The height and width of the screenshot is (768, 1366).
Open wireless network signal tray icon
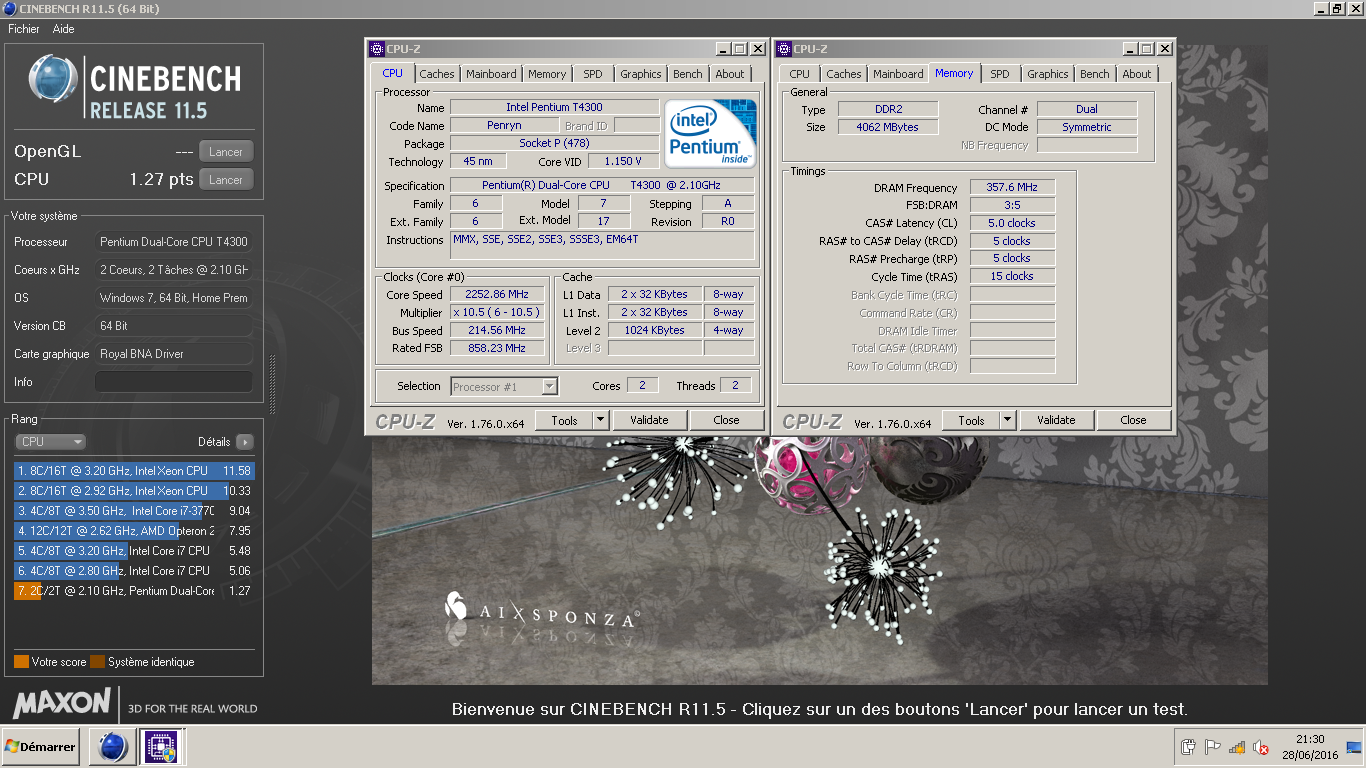[x=1237, y=747]
